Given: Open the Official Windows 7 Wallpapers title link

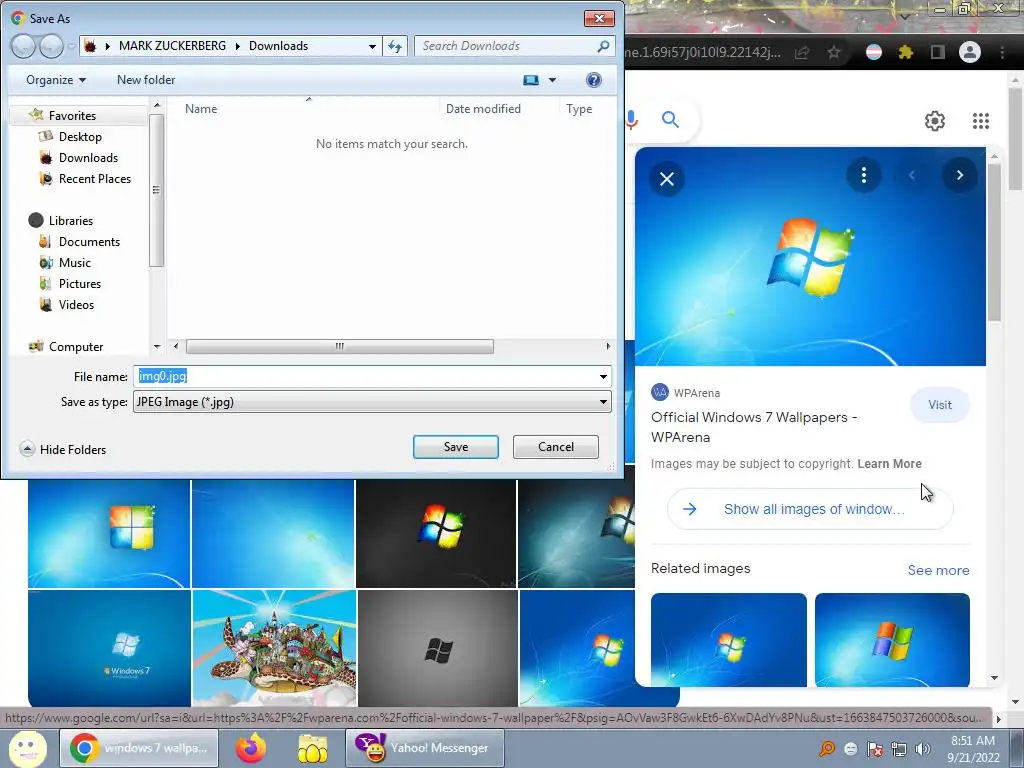Looking at the screenshot, I should coord(754,427).
